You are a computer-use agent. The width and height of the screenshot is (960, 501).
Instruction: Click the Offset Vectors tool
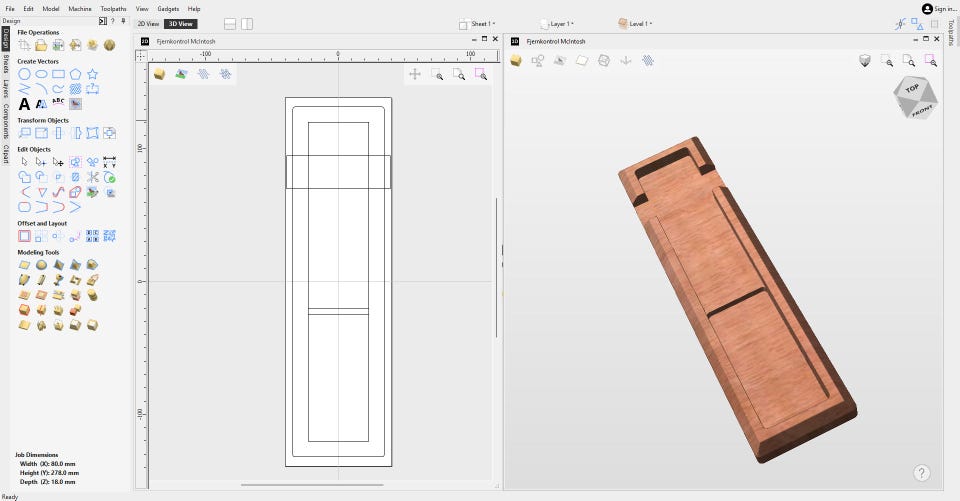[24, 236]
